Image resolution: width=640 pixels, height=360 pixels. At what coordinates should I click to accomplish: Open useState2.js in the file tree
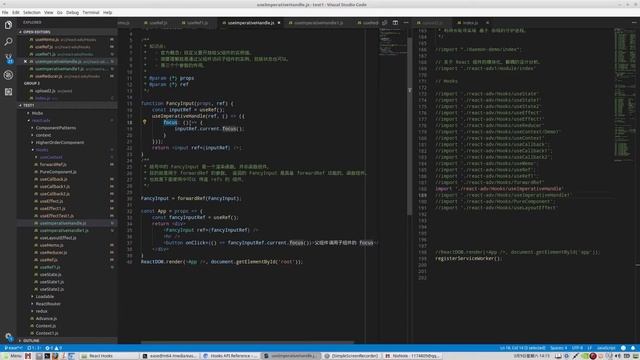tap(52, 289)
